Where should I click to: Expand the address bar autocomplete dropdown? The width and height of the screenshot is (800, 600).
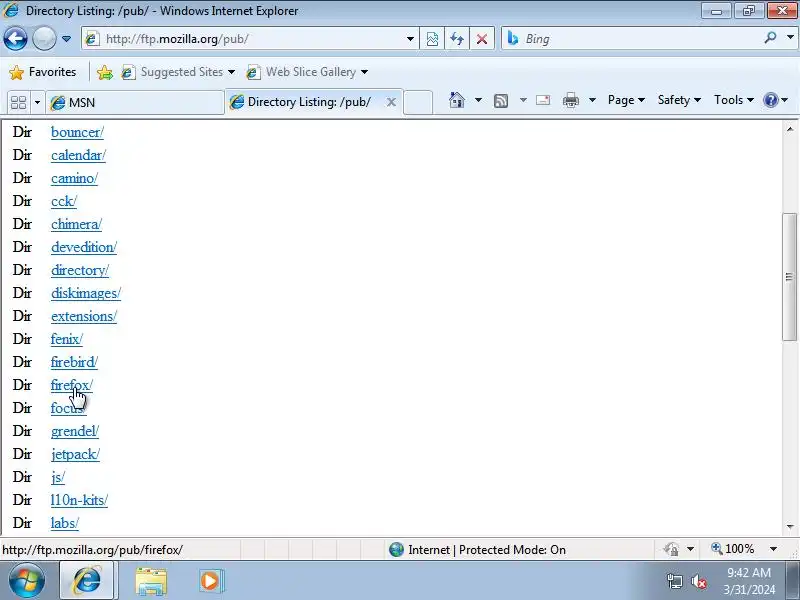click(410, 39)
